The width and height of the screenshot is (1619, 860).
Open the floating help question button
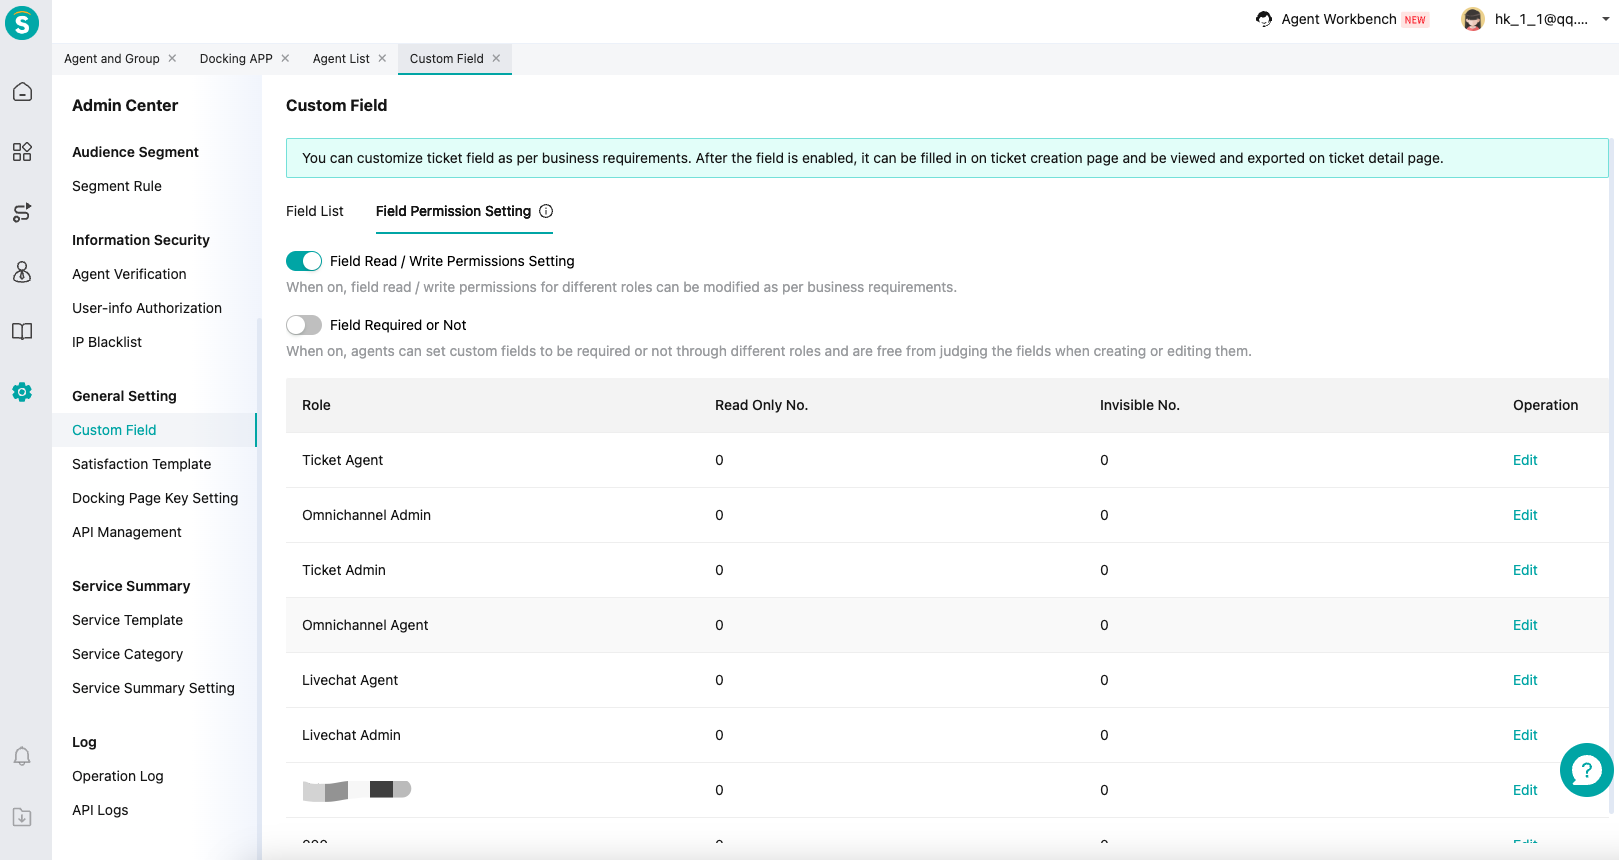click(x=1586, y=770)
